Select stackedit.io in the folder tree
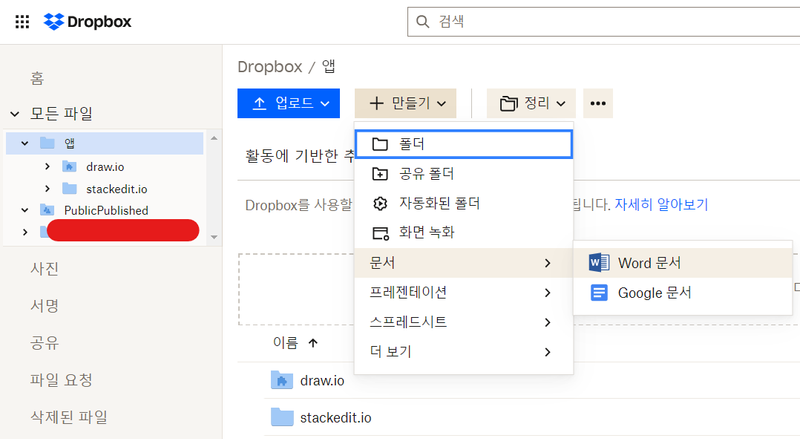 click(116, 189)
